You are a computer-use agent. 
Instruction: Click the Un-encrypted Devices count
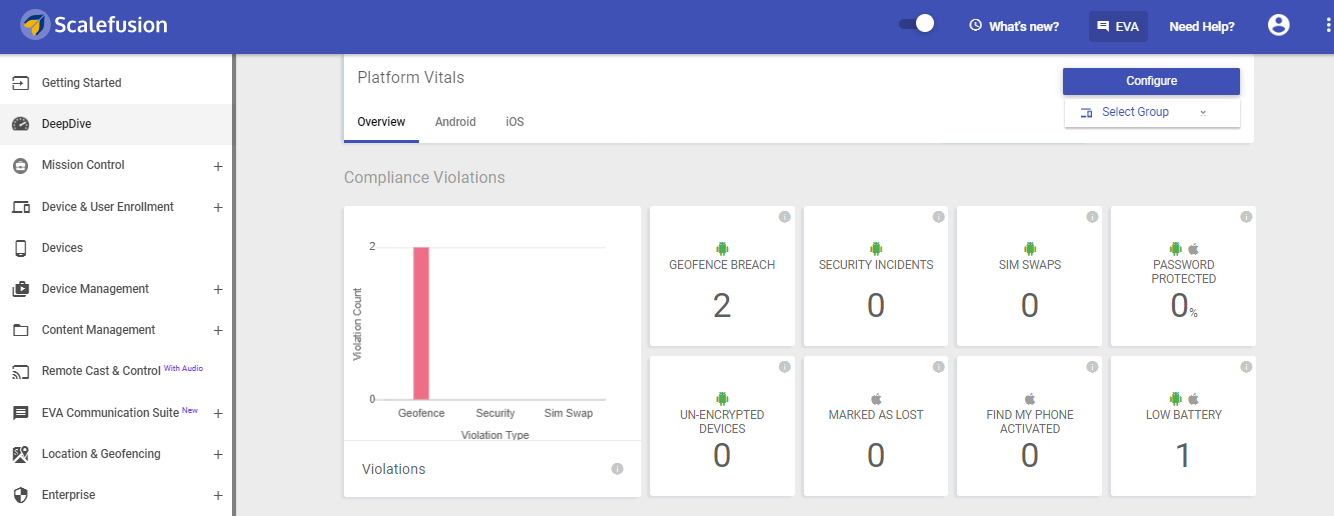pos(722,456)
